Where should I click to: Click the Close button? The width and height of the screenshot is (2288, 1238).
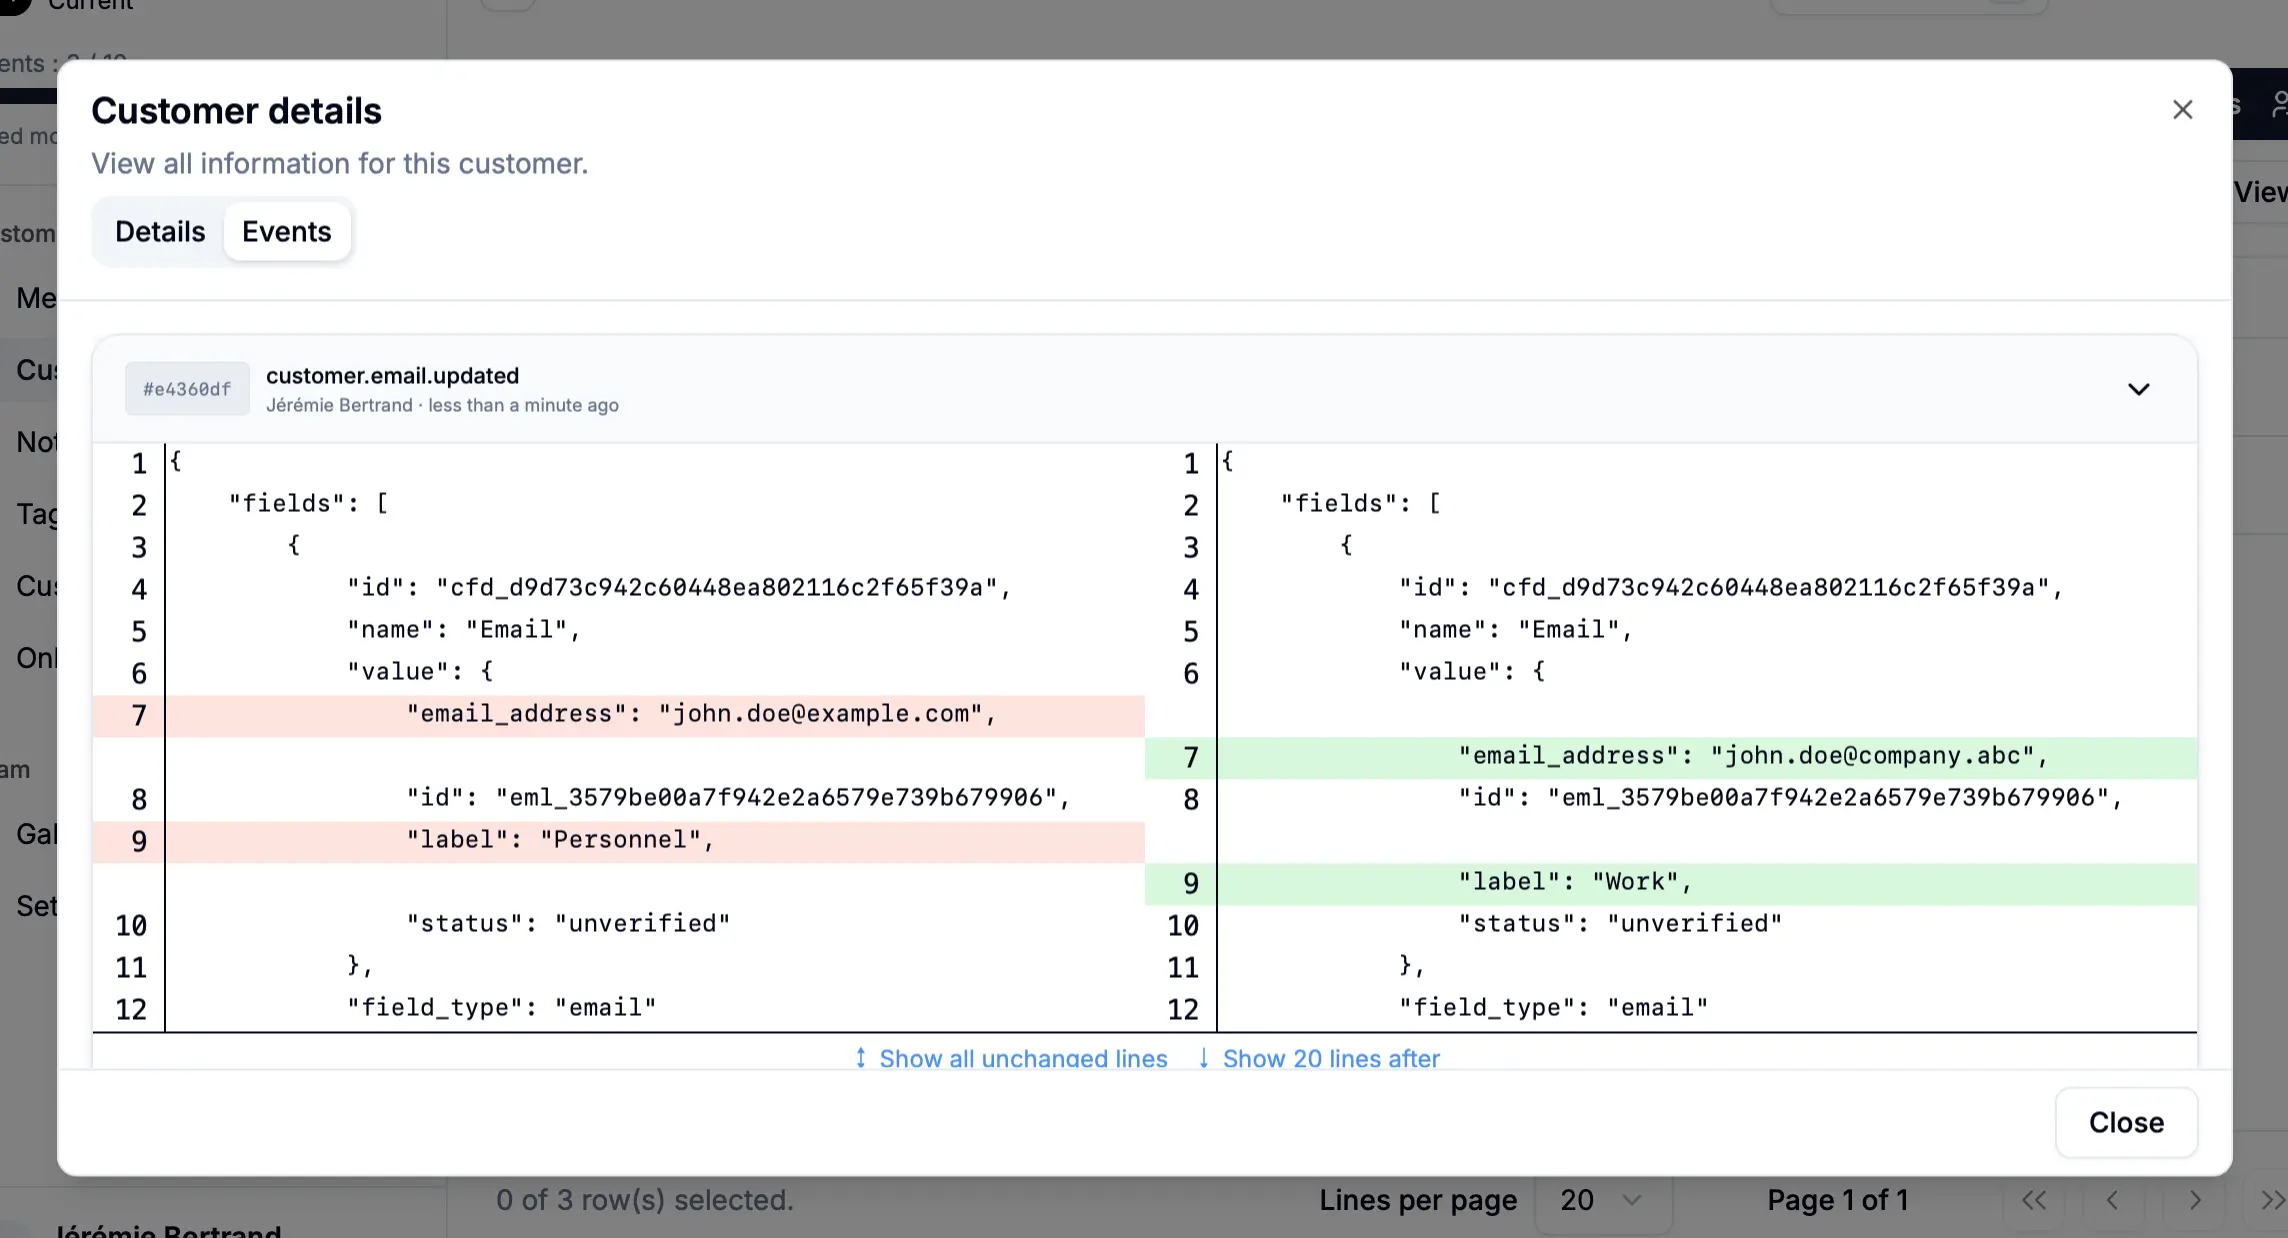(x=2125, y=1122)
